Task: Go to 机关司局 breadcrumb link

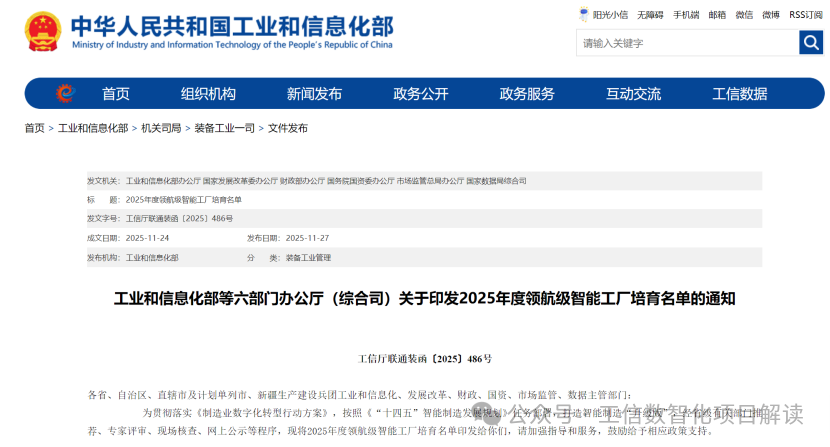Action: coord(161,129)
